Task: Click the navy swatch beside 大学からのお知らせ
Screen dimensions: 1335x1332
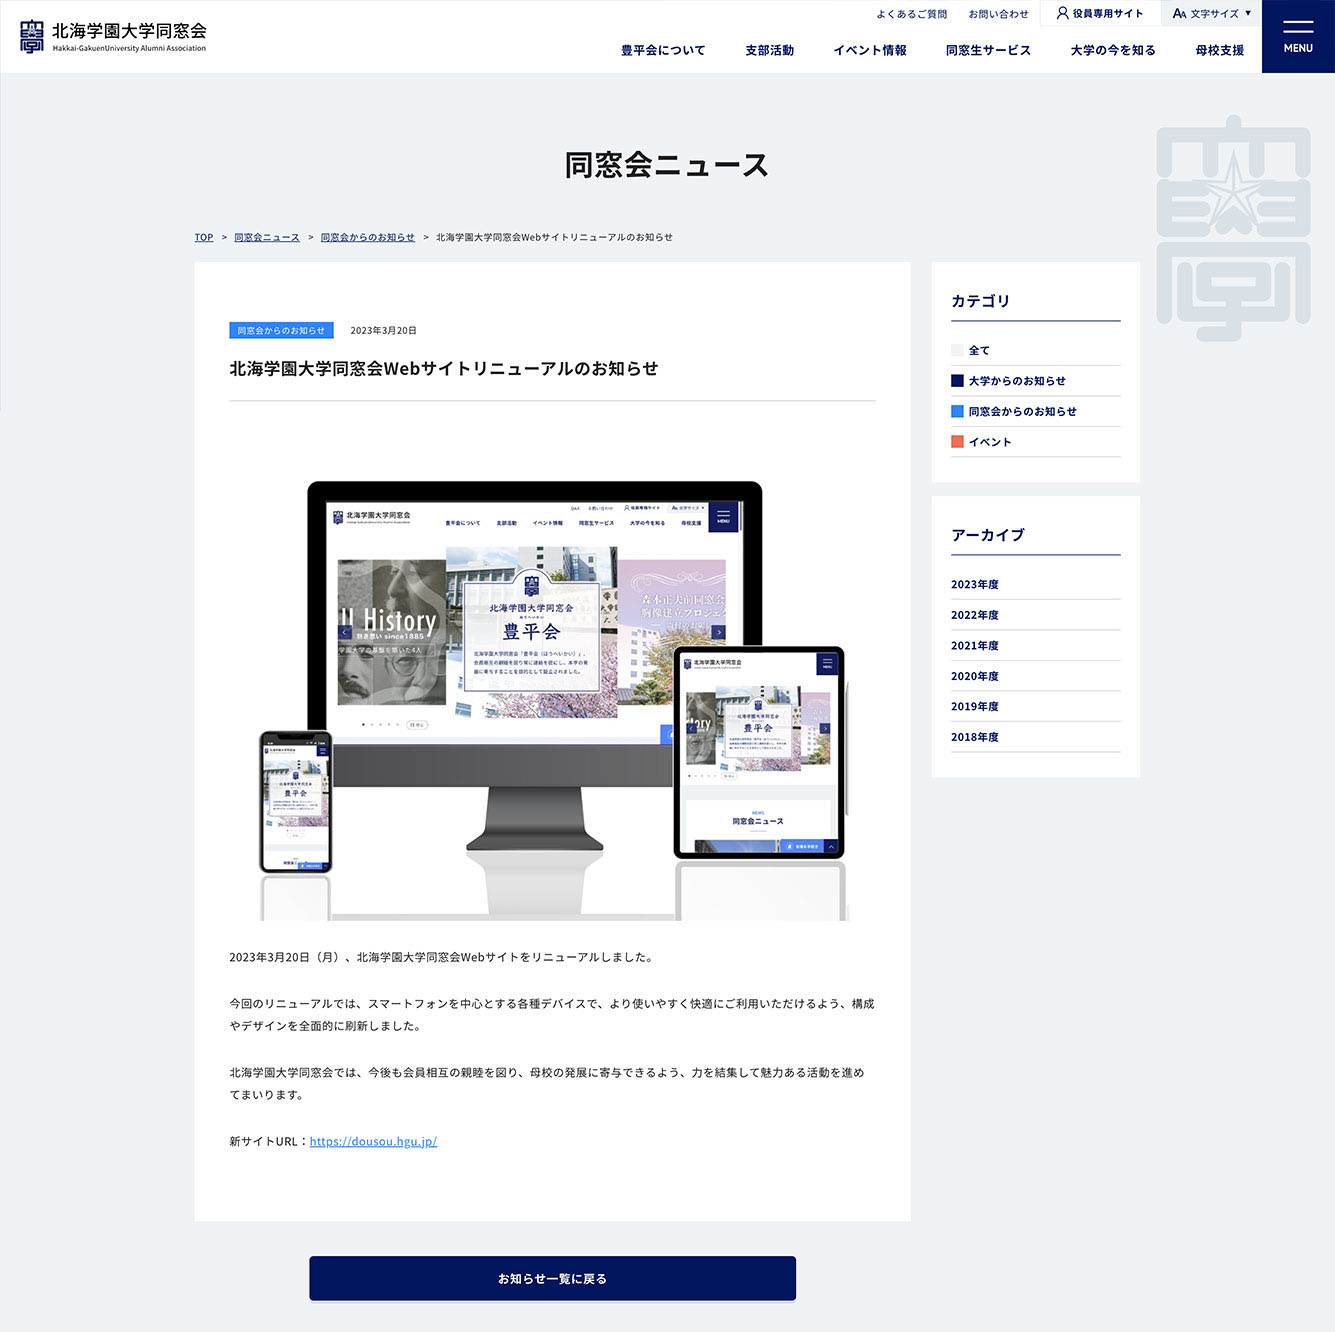Action: [x=957, y=381]
